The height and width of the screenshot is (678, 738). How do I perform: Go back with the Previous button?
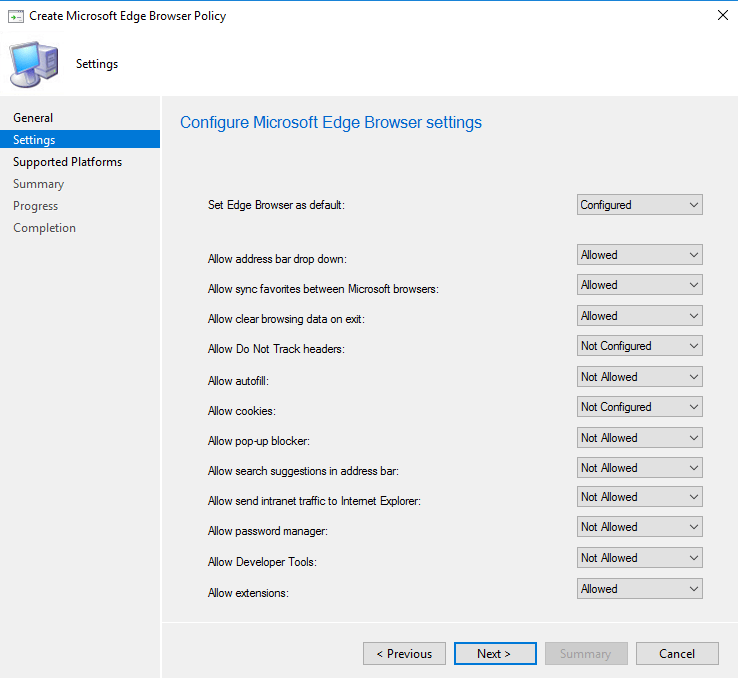click(x=404, y=654)
